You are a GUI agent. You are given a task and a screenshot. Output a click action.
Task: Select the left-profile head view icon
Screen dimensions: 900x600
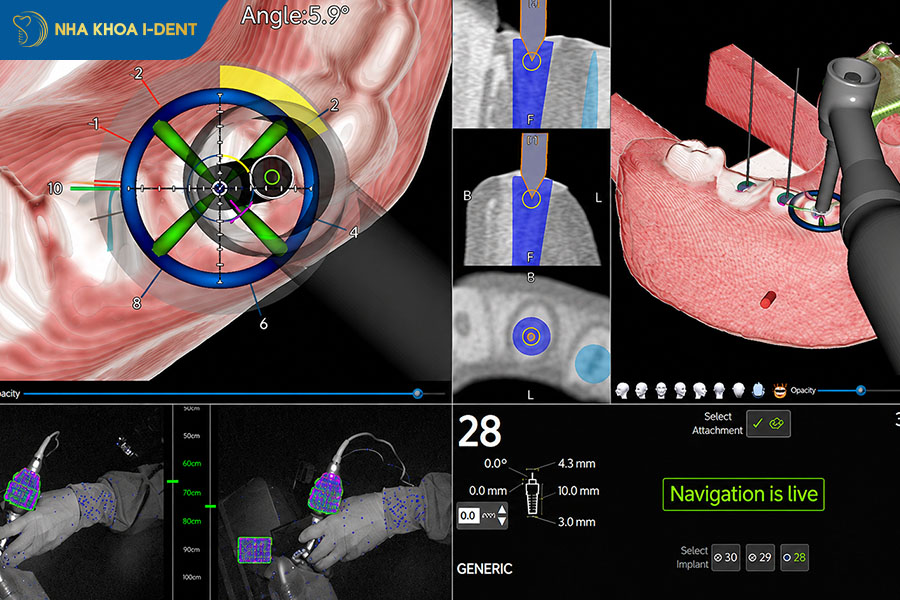coord(622,390)
